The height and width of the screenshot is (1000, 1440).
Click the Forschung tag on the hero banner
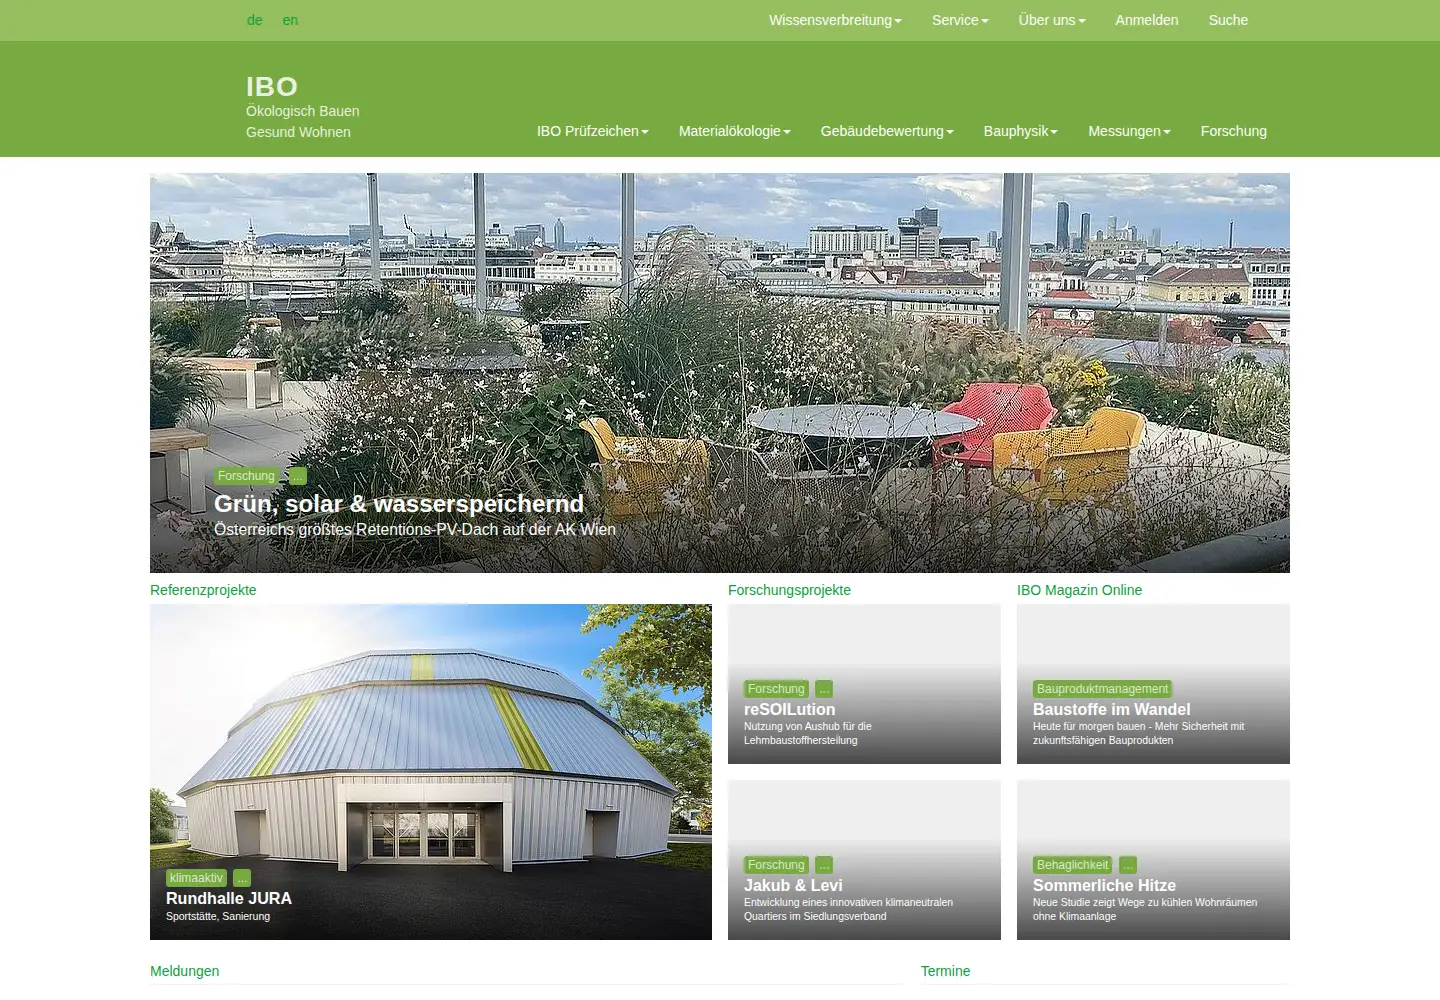coord(246,476)
